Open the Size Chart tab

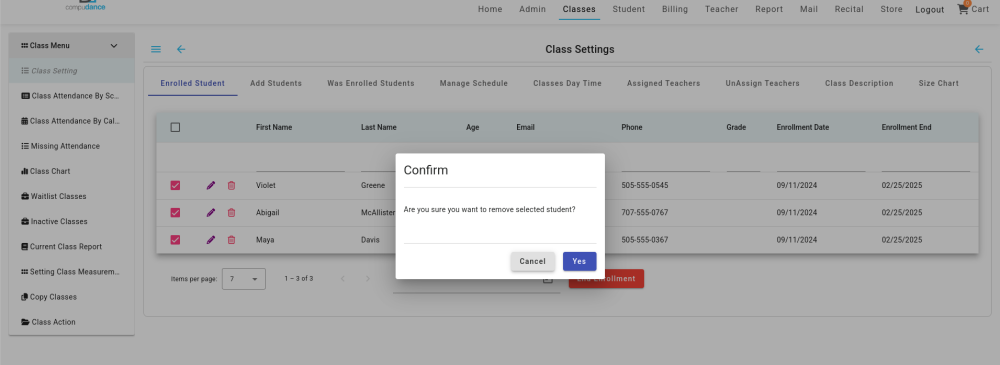[x=938, y=84]
